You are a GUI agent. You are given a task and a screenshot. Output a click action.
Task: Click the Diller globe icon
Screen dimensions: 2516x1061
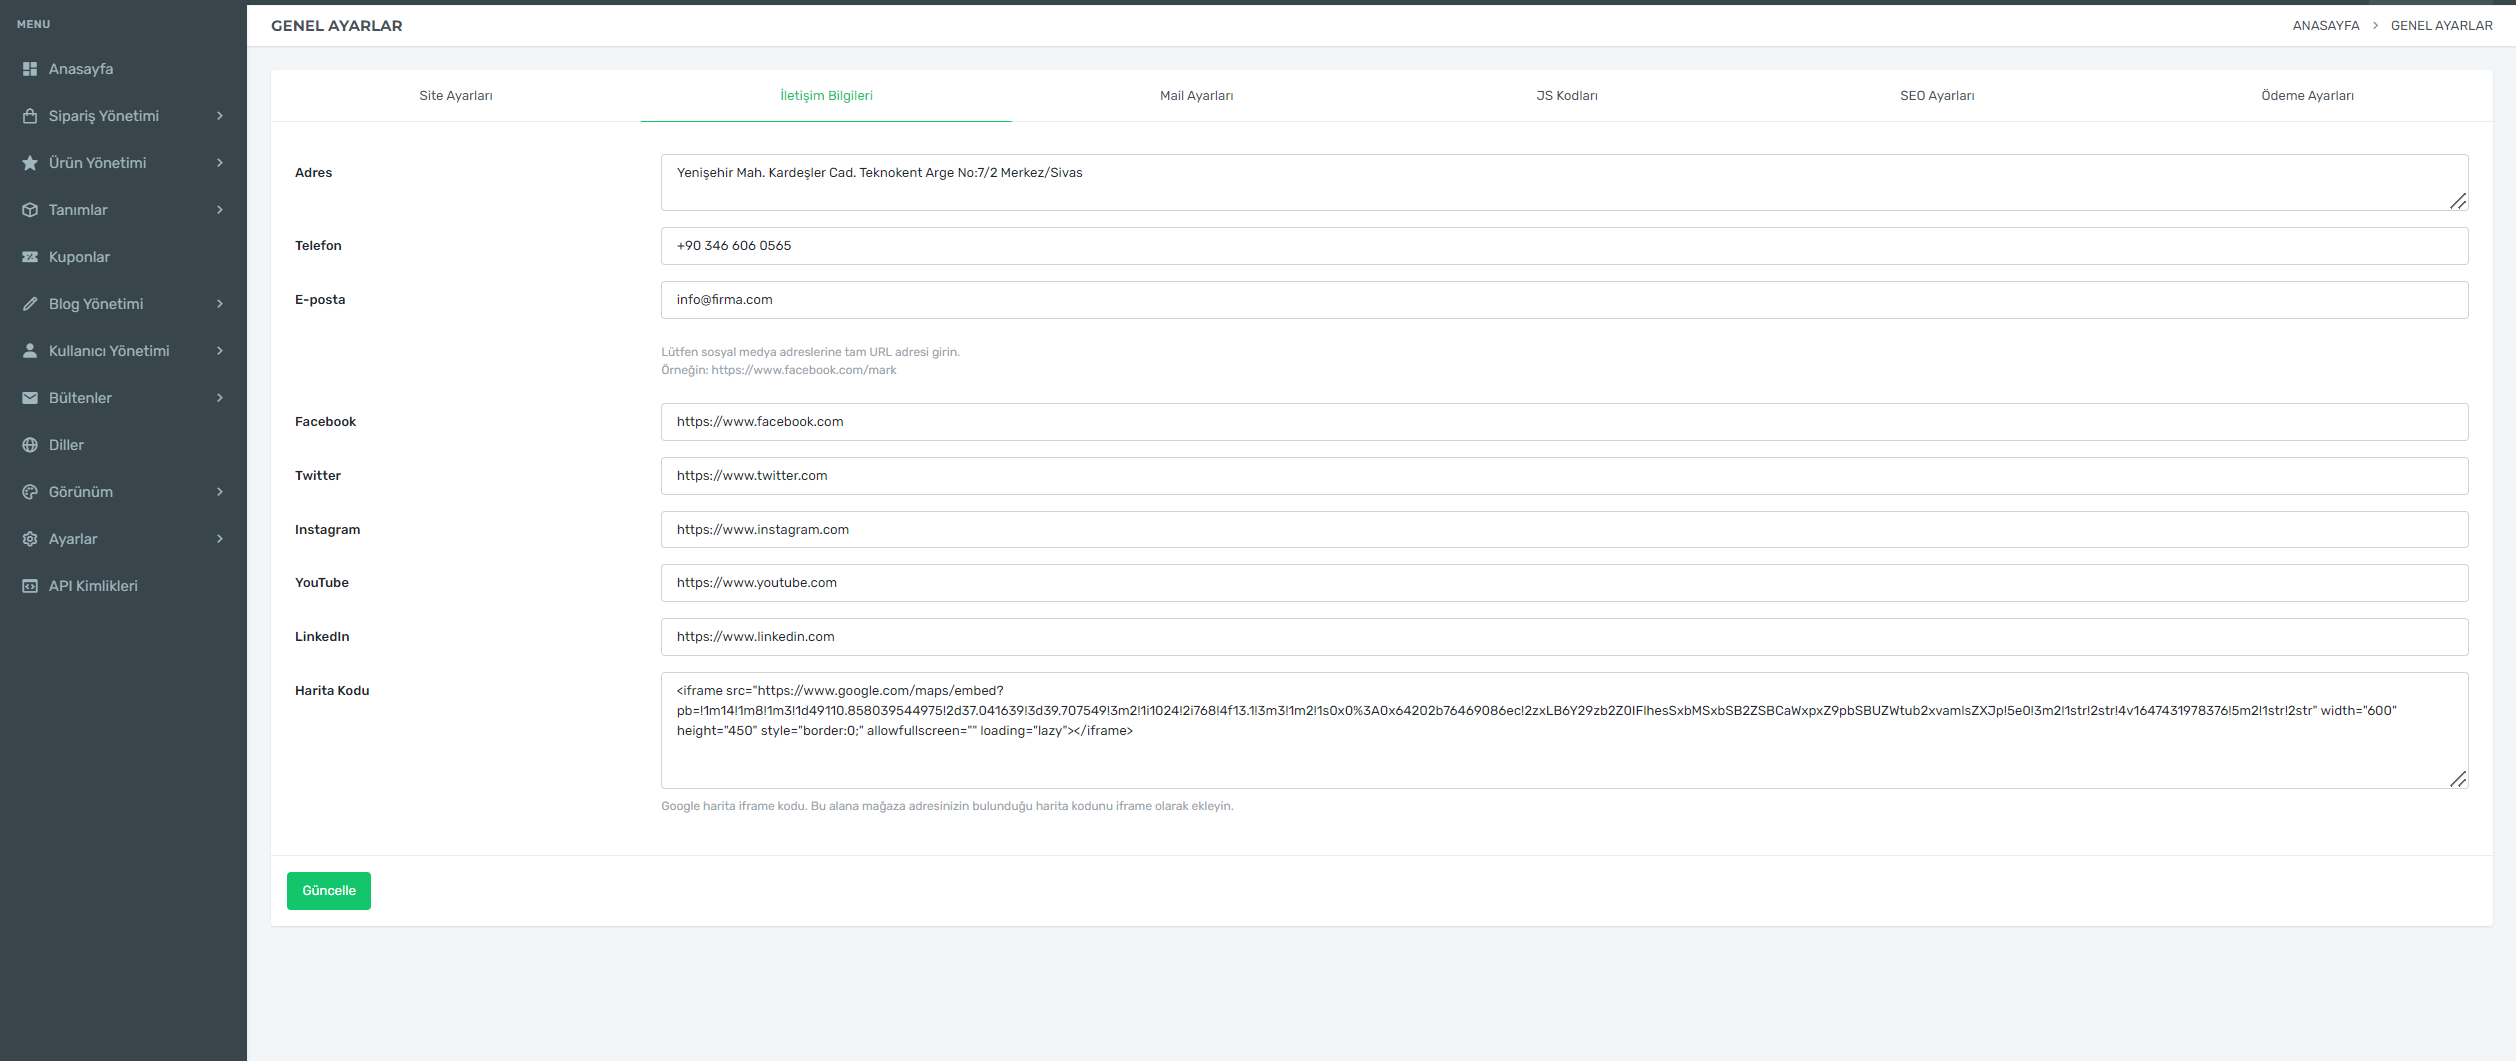pos(30,445)
